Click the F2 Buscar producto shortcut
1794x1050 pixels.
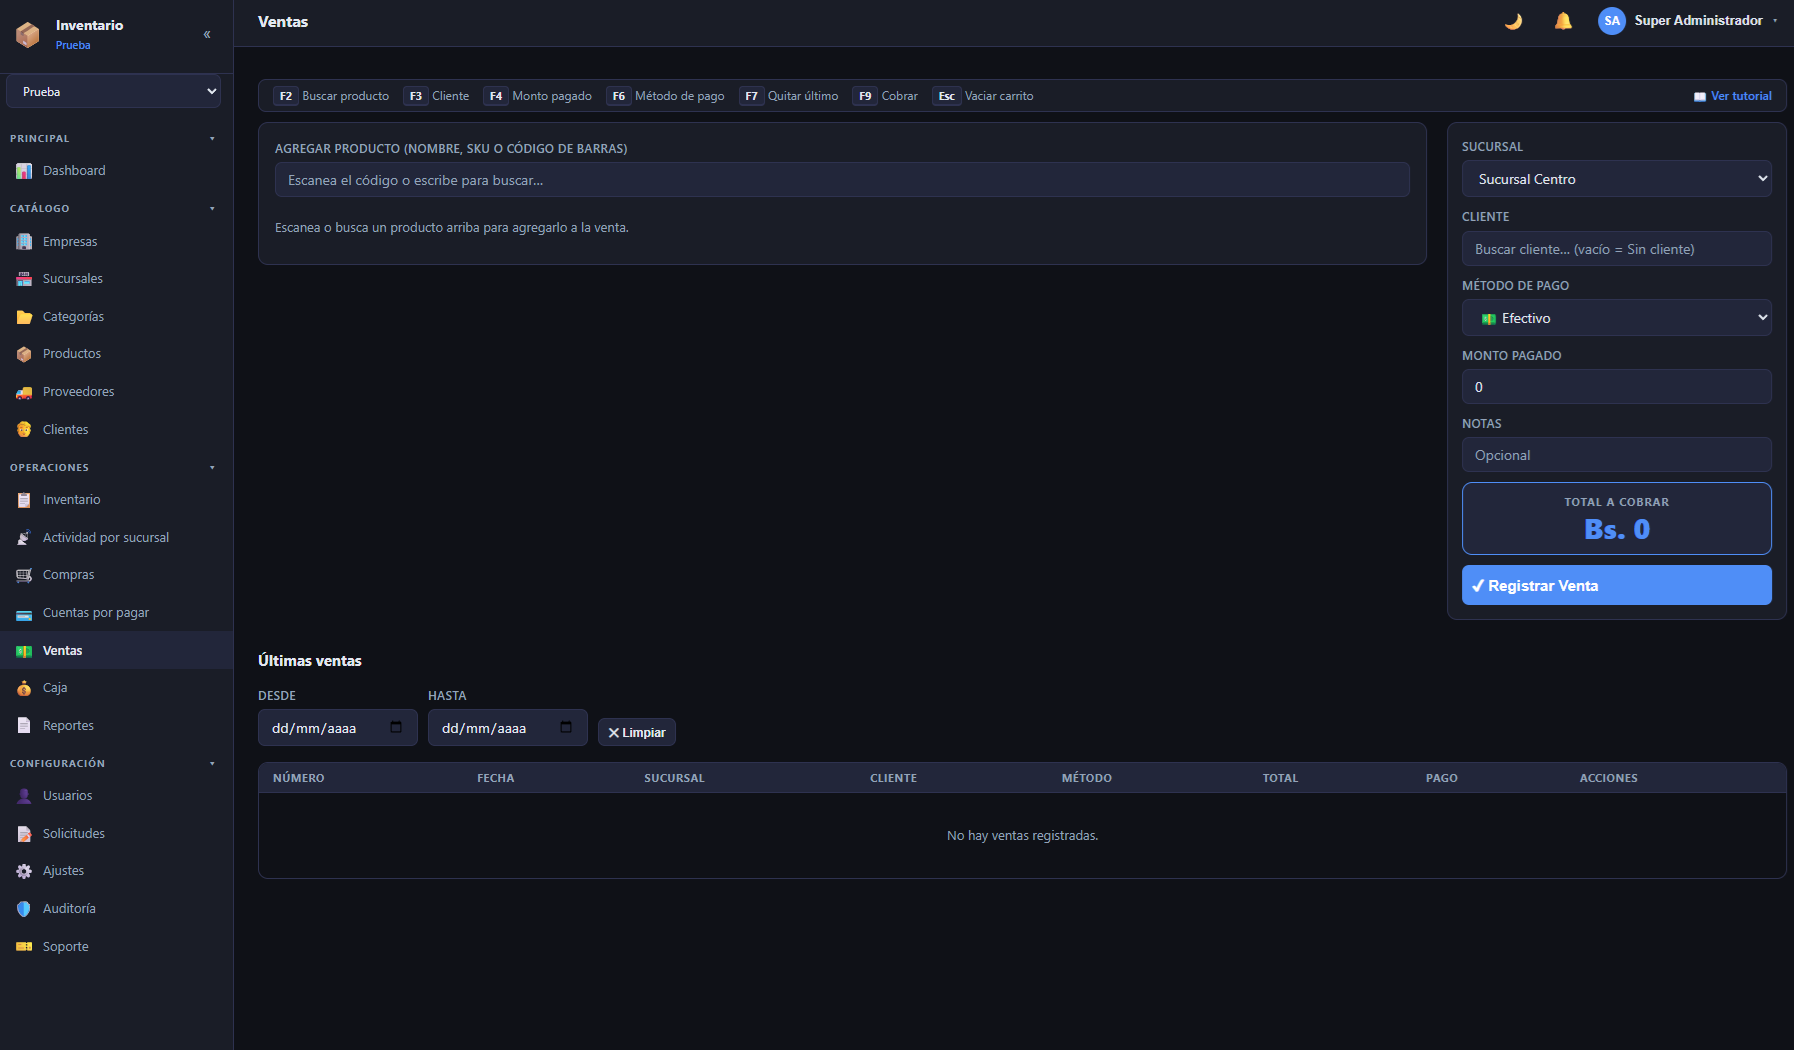(x=331, y=96)
